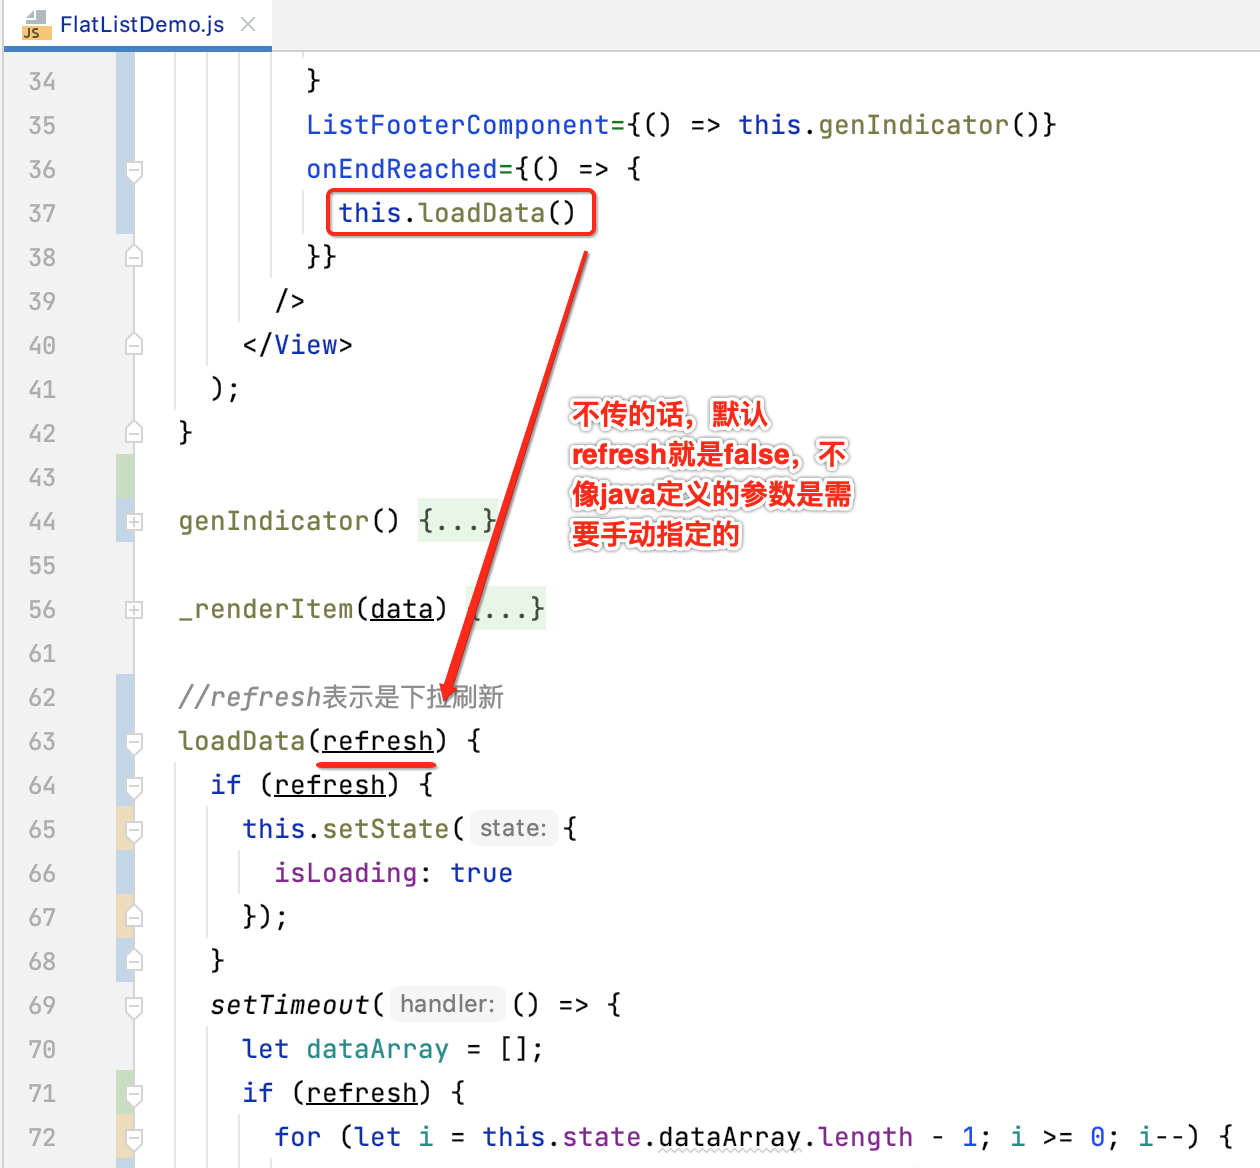Expand the folded _renderItem method on line 56
This screenshot has height=1168, width=1260.
134,610
